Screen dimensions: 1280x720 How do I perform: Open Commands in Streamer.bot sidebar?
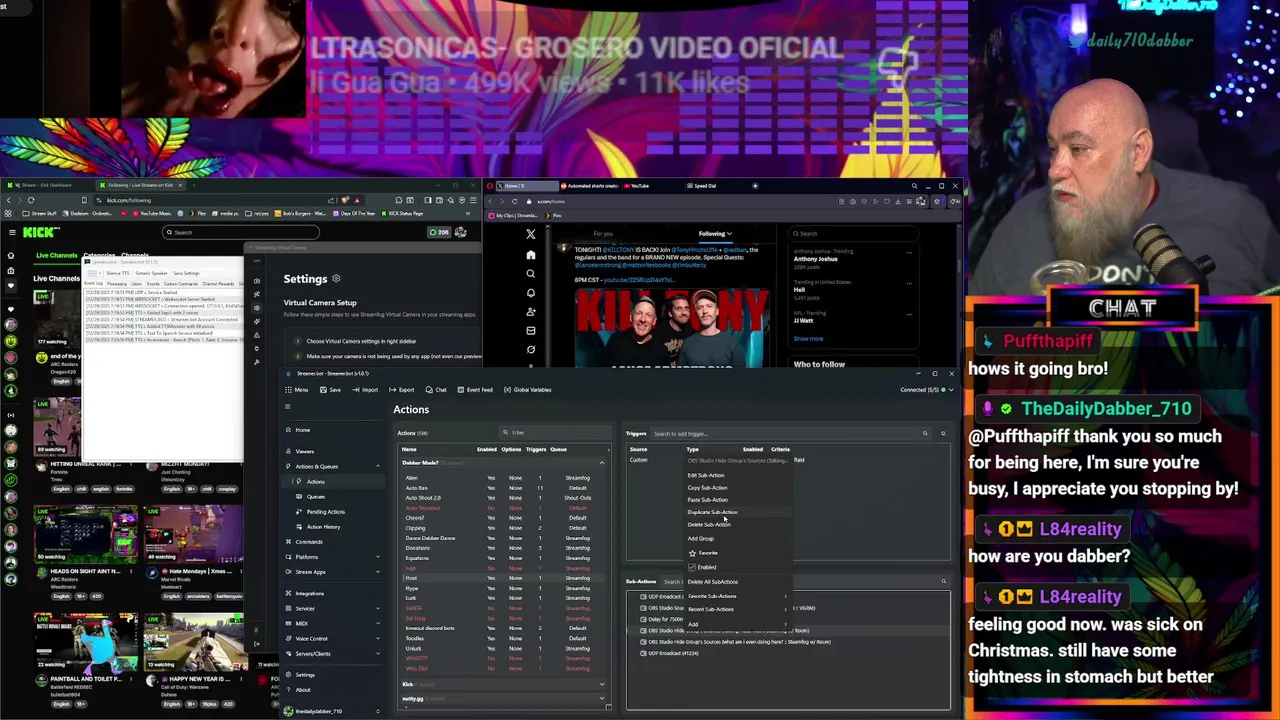(x=308, y=542)
